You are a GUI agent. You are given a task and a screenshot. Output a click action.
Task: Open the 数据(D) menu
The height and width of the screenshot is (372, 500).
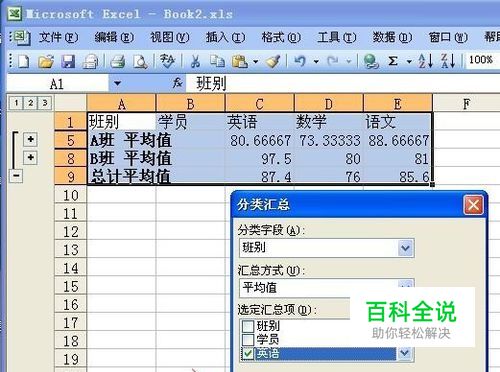pyautogui.click(x=392, y=37)
